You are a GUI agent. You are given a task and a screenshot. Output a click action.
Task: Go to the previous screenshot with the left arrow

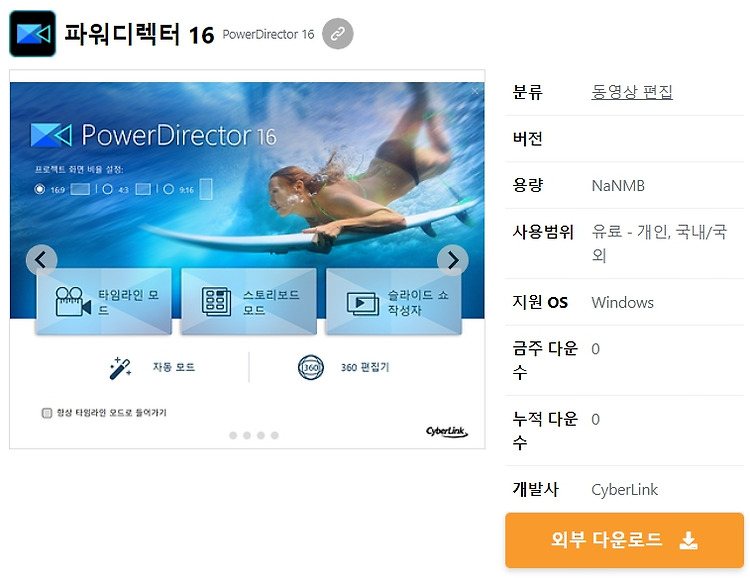pyautogui.click(x=42, y=260)
